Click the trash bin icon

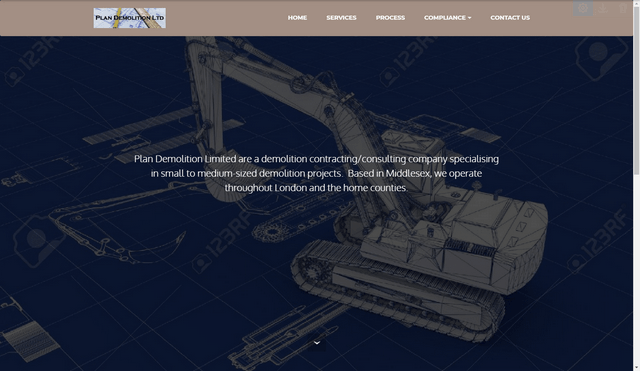point(622,8)
